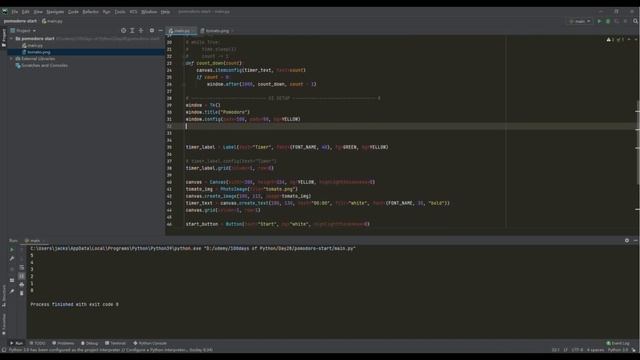Open the run configuration dropdown

[x=580, y=21]
